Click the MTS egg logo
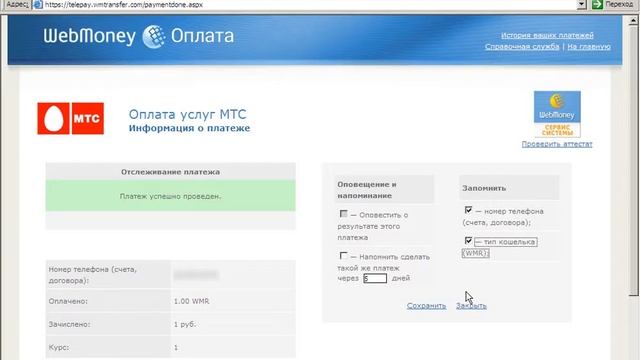 tap(53, 118)
